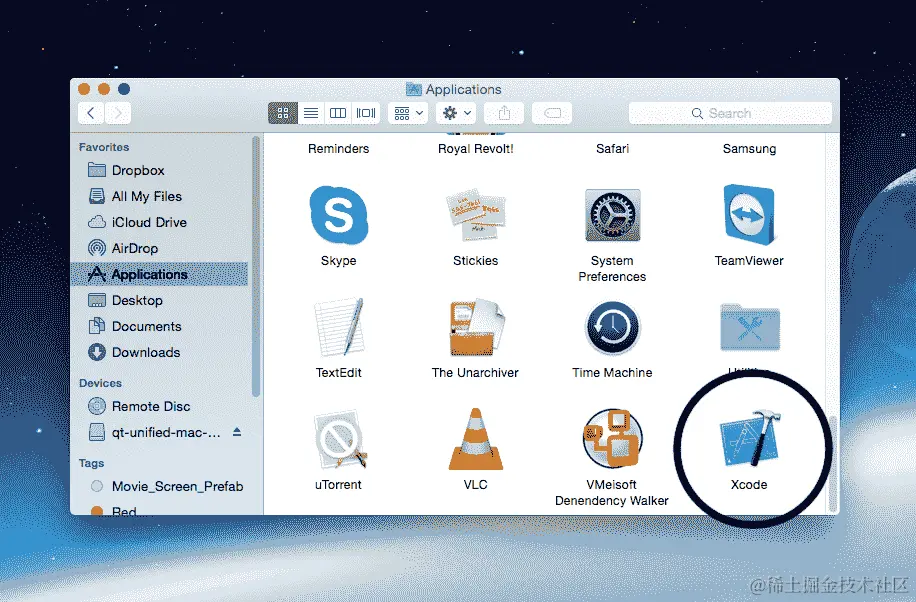The height and width of the screenshot is (602, 916).
Task: Click the Reminders label
Action: (x=338, y=148)
